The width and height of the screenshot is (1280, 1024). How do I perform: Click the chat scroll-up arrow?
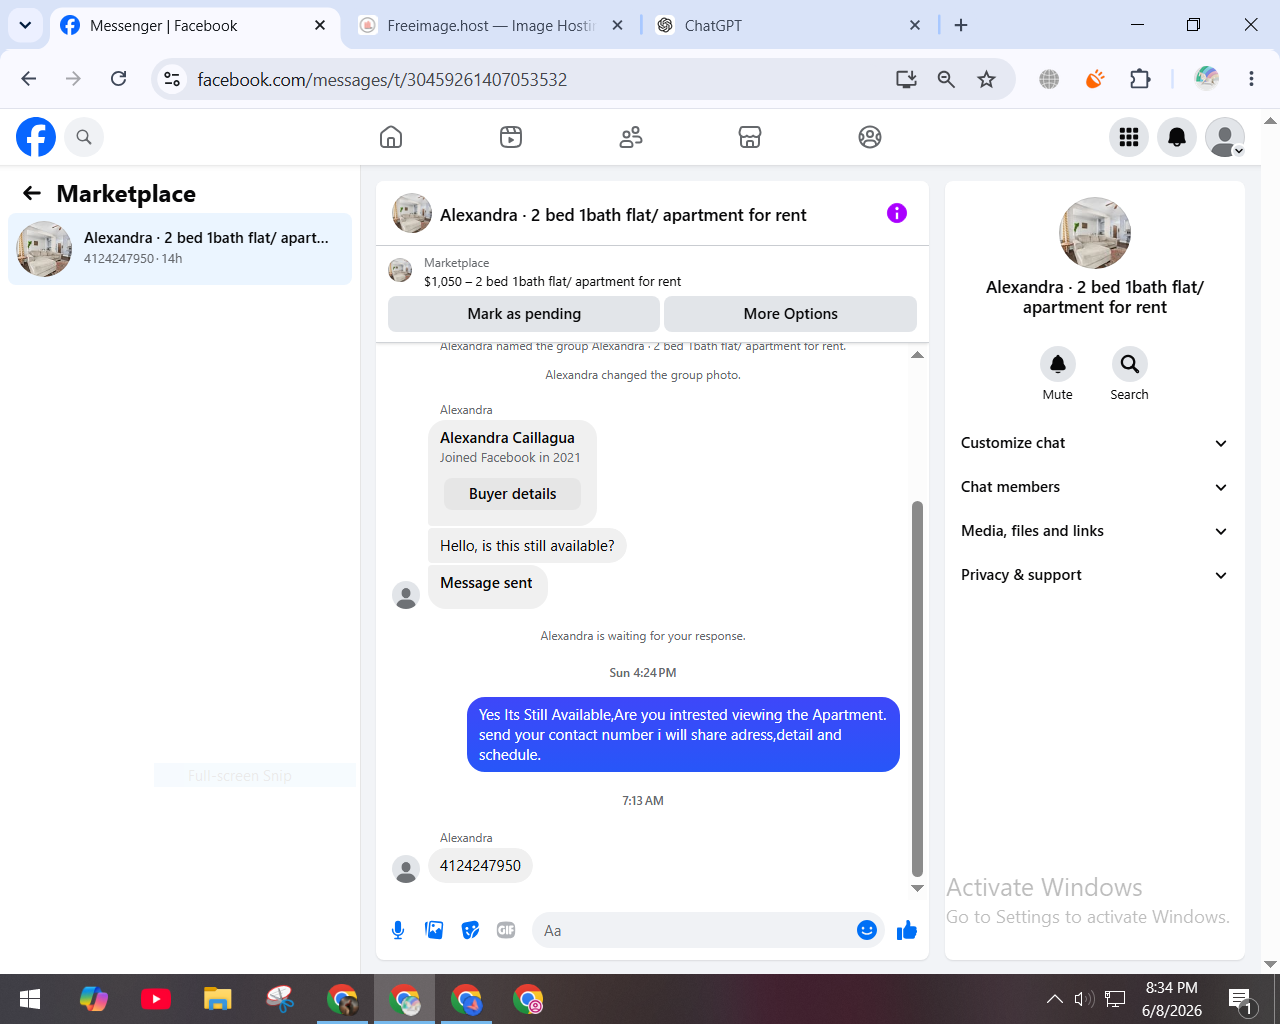coord(917,355)
